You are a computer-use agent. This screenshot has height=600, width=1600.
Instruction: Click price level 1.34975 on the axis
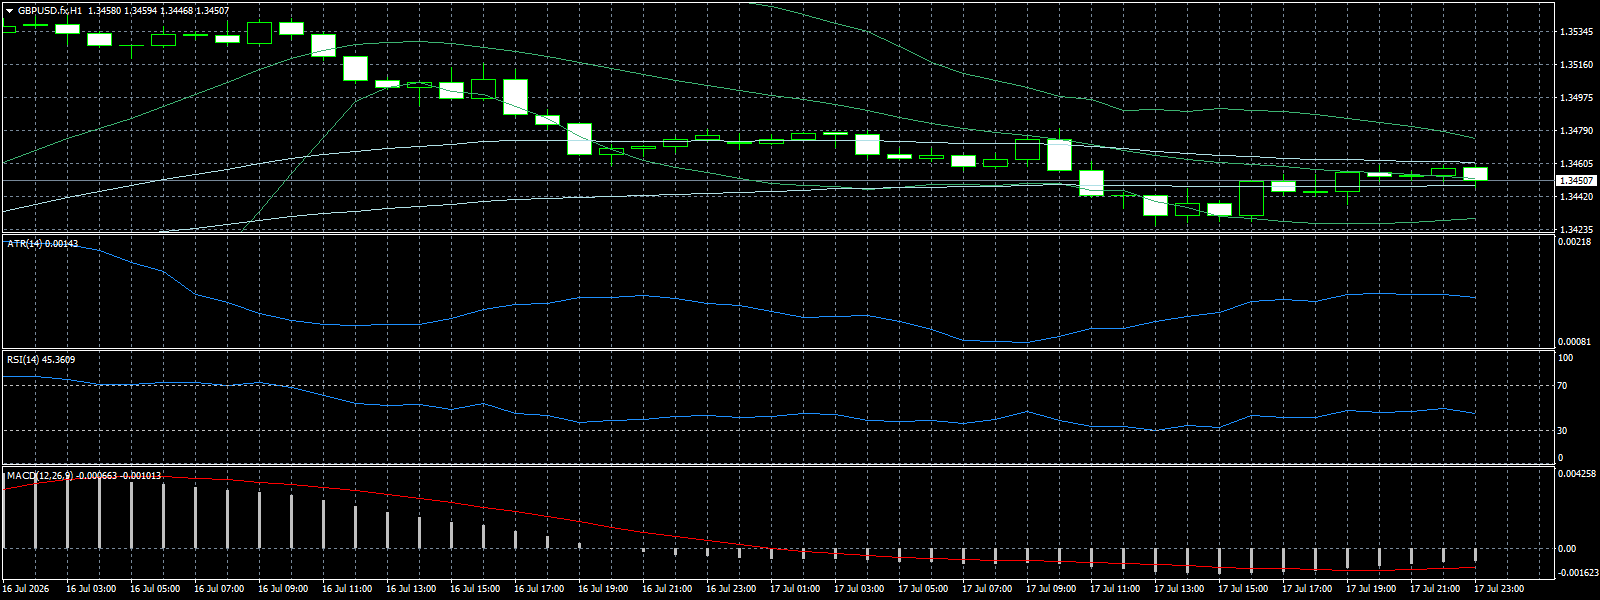point(1576,98)
